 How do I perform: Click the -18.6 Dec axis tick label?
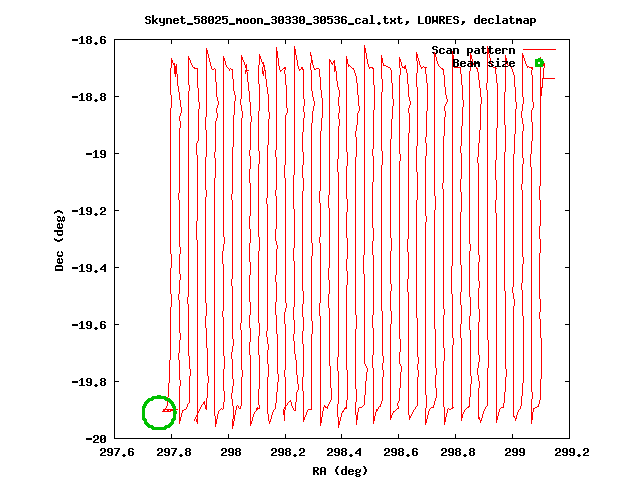[89, 40]
